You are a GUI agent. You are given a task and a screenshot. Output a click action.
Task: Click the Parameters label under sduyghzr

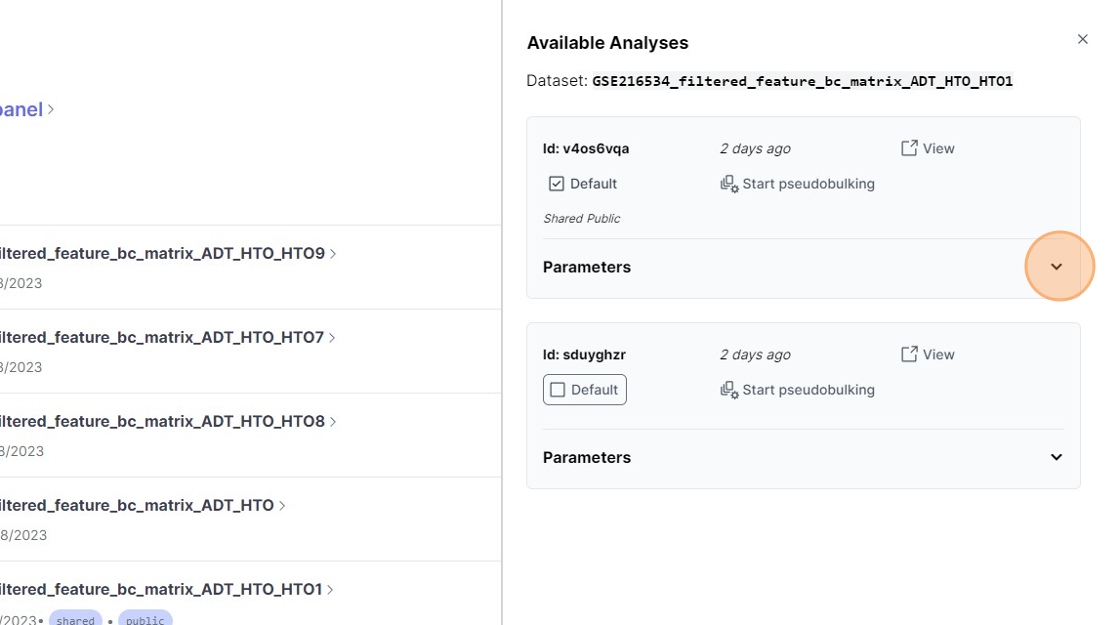point(587,457)
